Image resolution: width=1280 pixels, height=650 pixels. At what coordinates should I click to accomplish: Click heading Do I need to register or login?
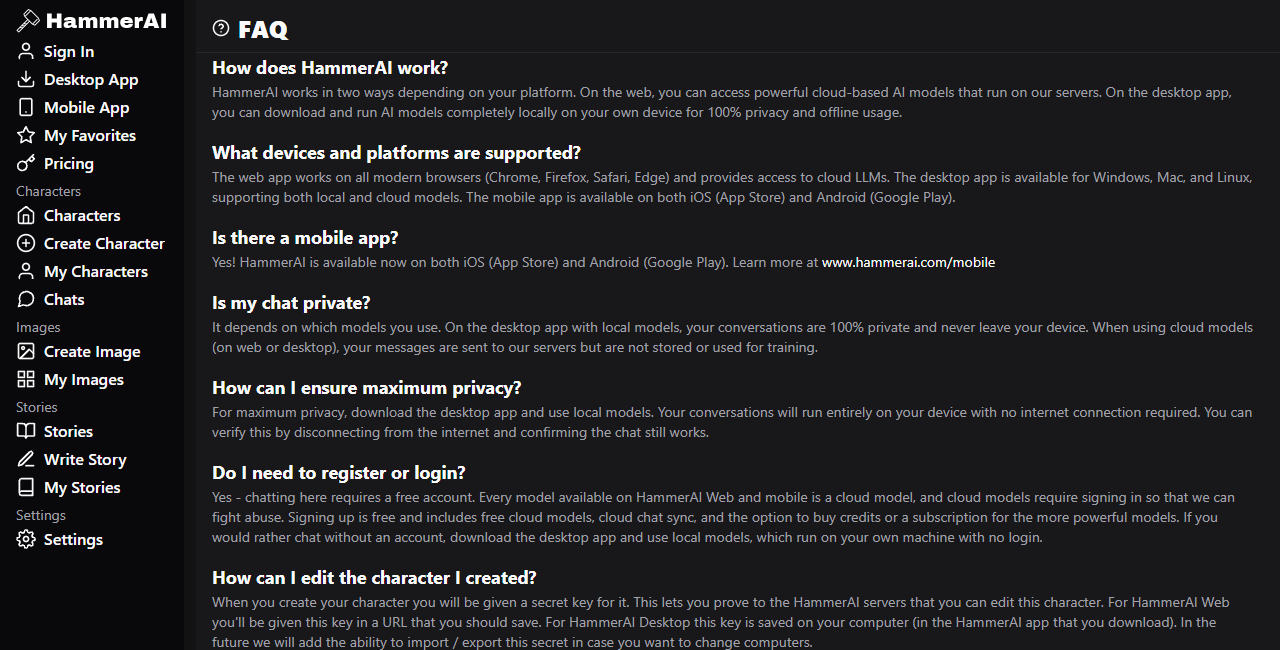339,473
